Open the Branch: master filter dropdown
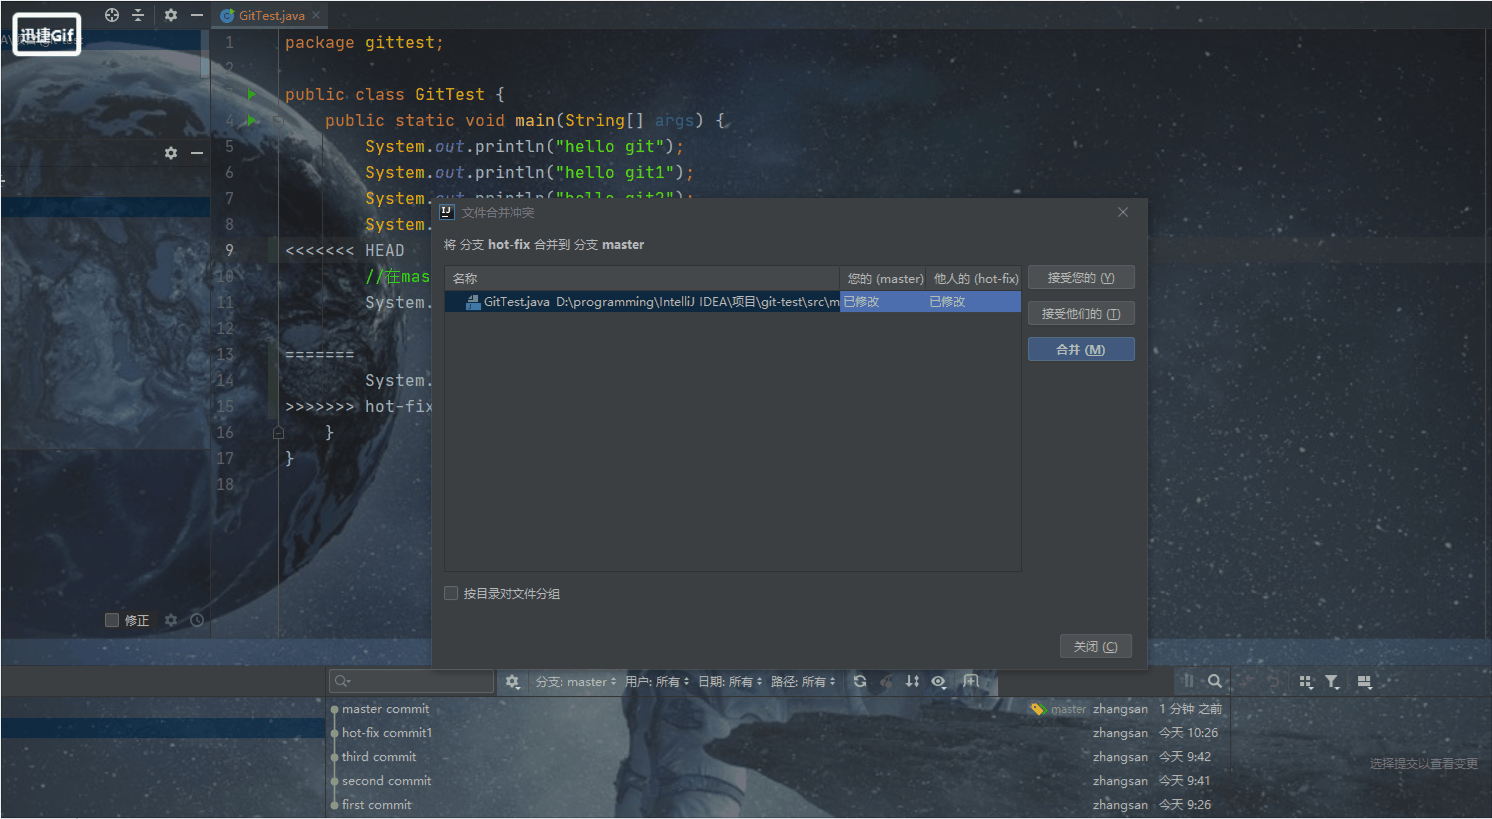Screen dimensions: 1492x819 (576, 681)
